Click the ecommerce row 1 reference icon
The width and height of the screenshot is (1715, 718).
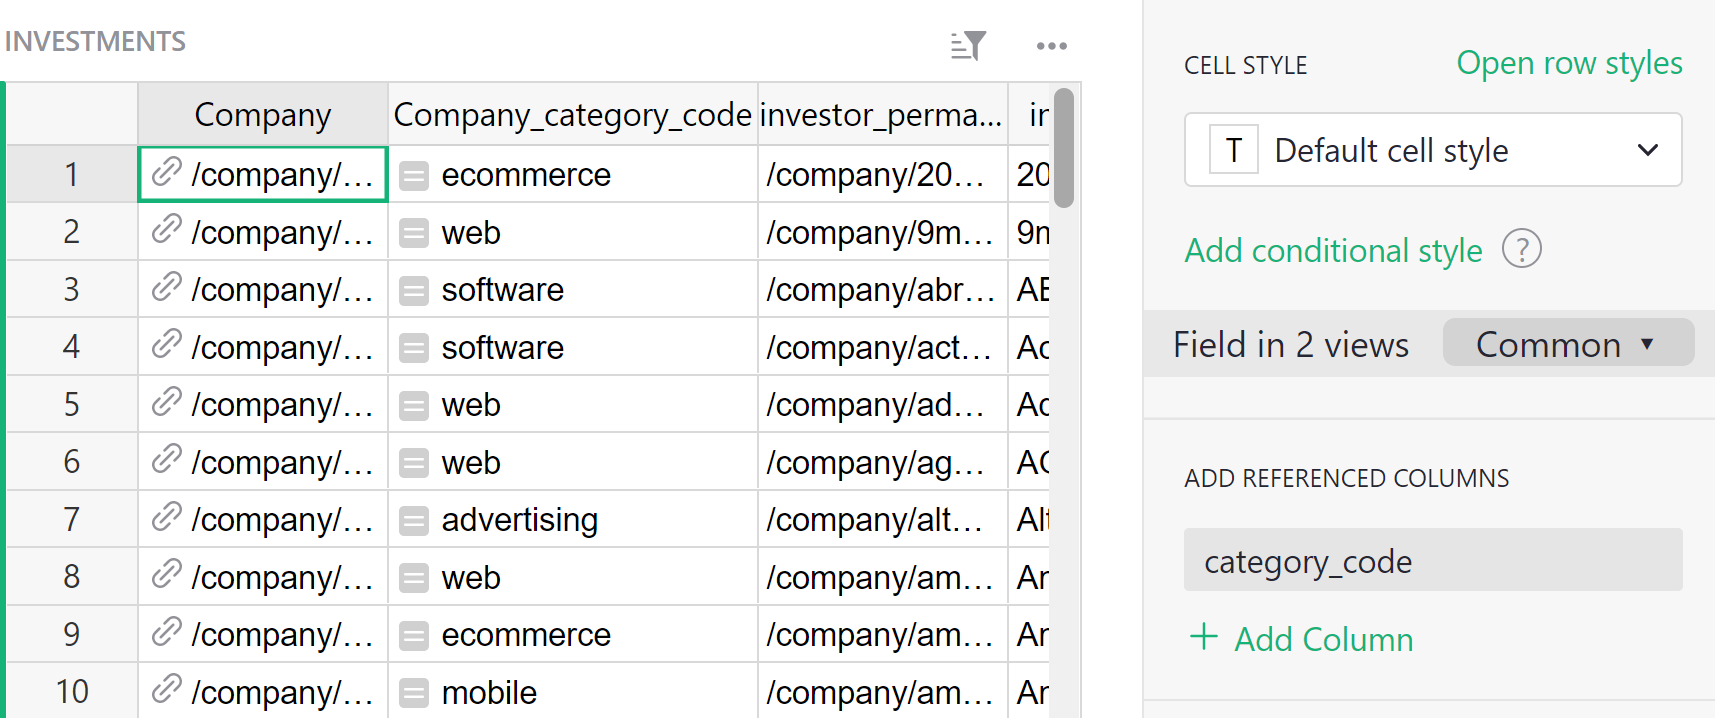[414, 176]
